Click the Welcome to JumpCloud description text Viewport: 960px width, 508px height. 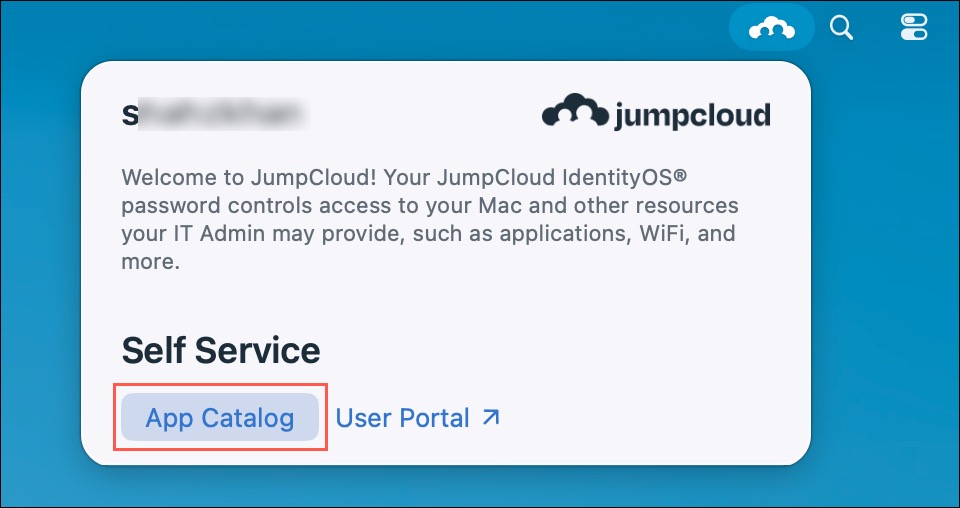(x=429, y=219)
